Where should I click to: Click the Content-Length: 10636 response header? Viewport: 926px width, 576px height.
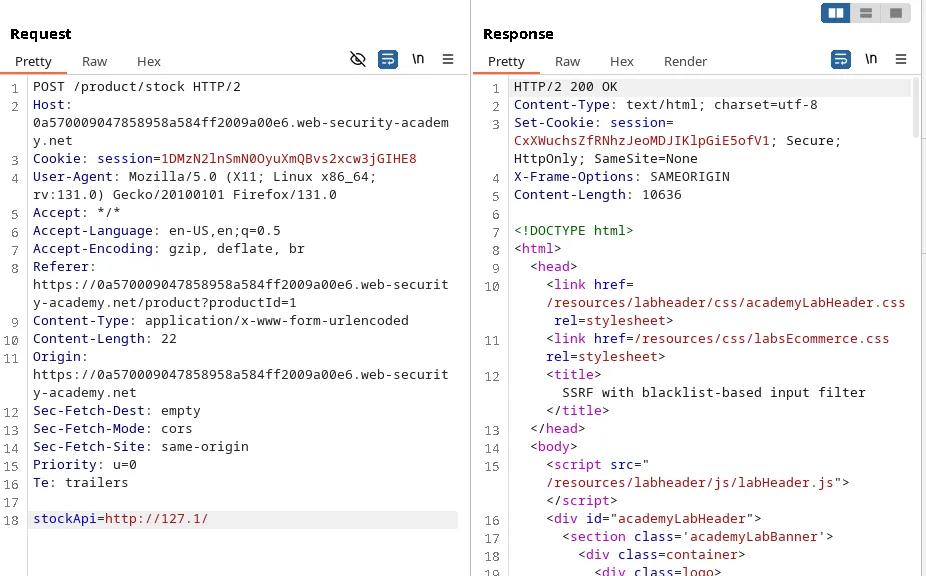point(597,195)
